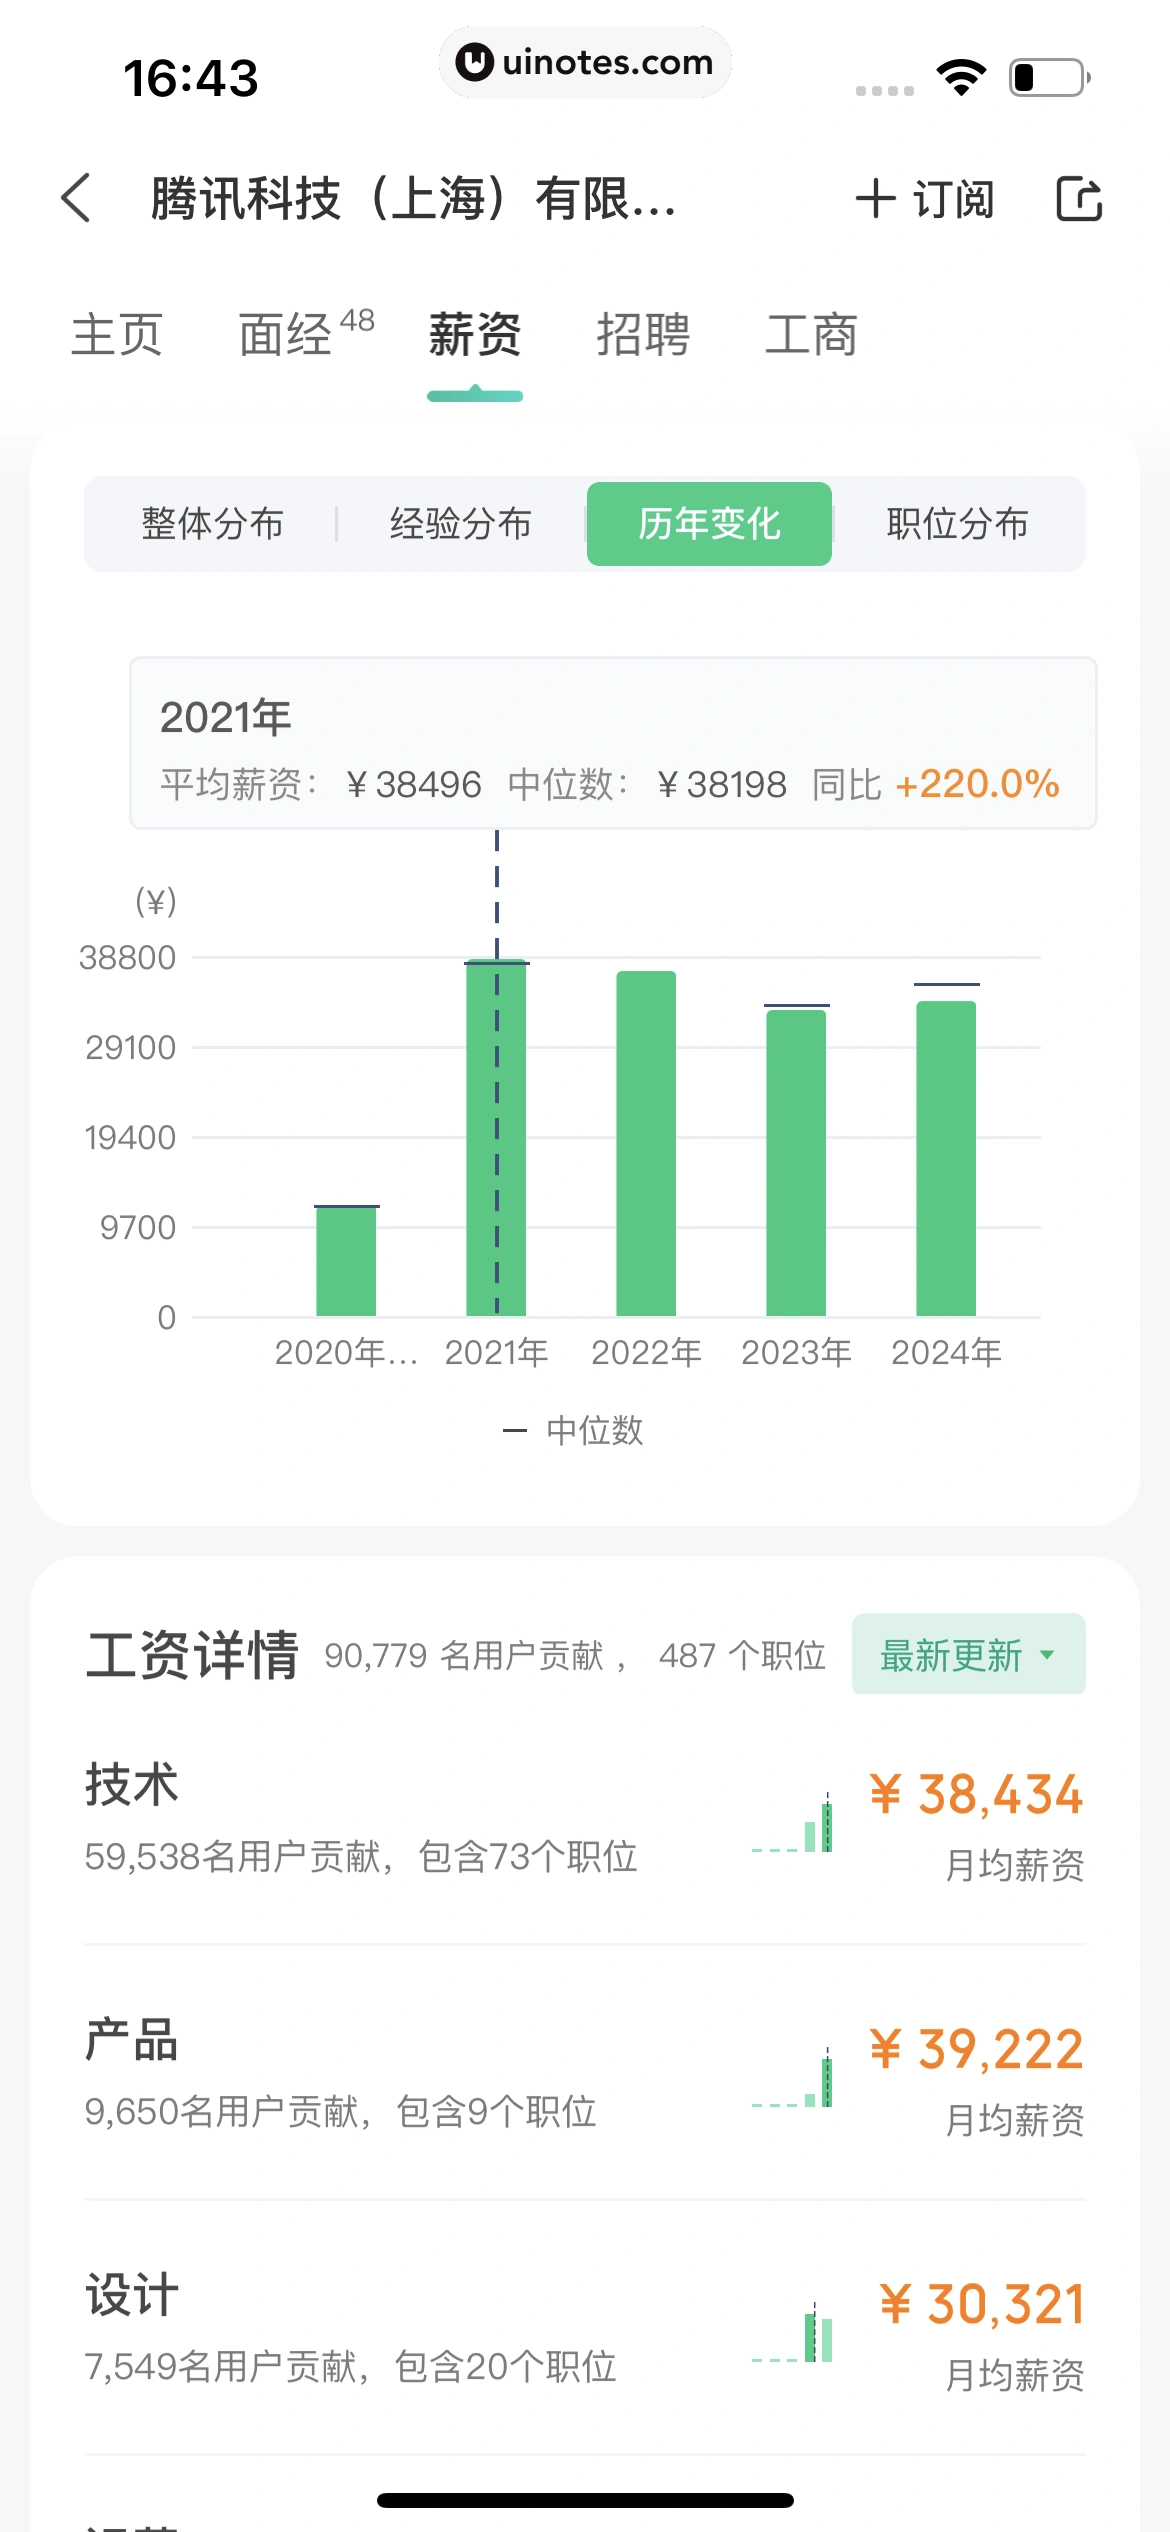
Task: Tap the 2023年 salary bar
Action: (796, 1163)
